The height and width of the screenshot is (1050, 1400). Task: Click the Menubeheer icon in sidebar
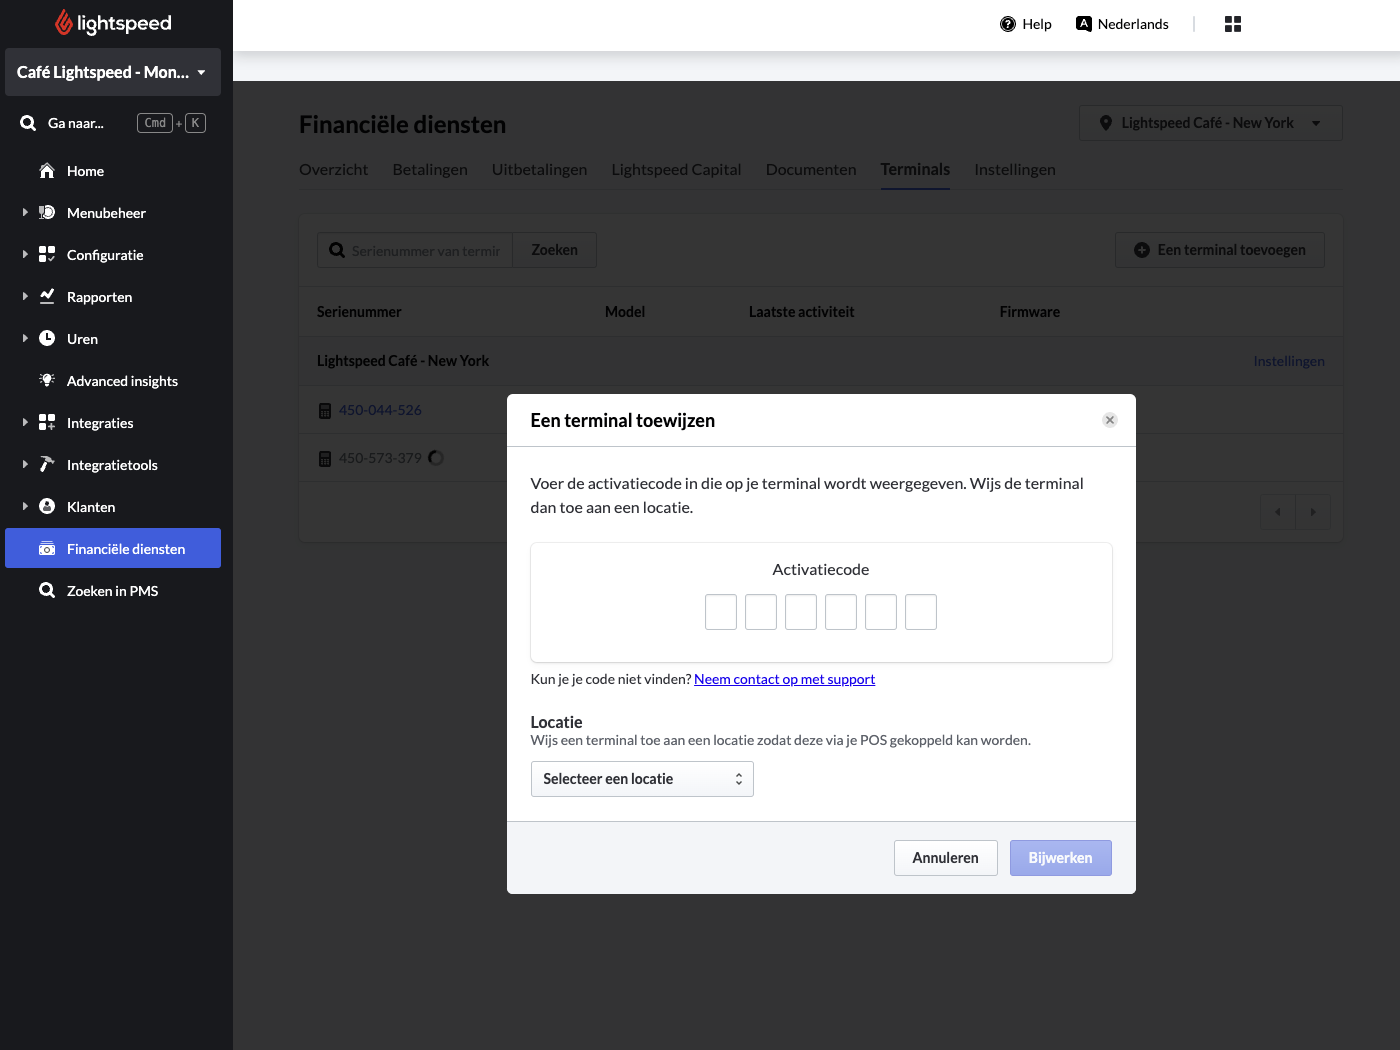point(47,213)
